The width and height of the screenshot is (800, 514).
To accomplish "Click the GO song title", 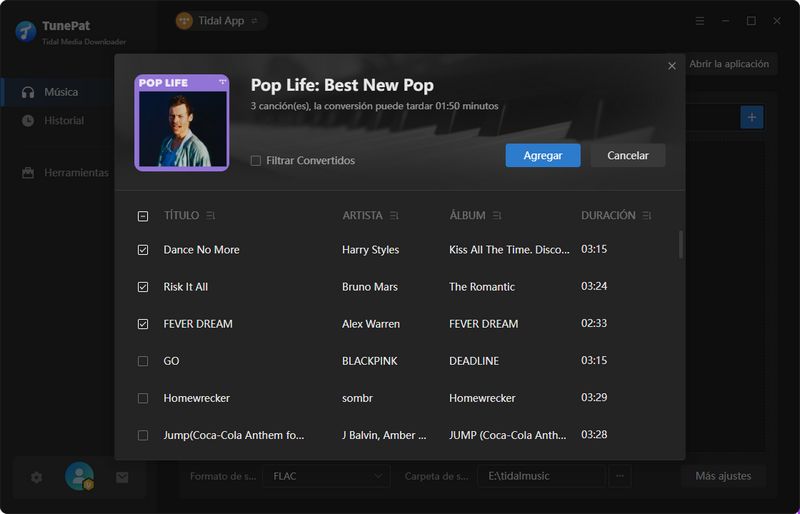I will click(171, 361).
